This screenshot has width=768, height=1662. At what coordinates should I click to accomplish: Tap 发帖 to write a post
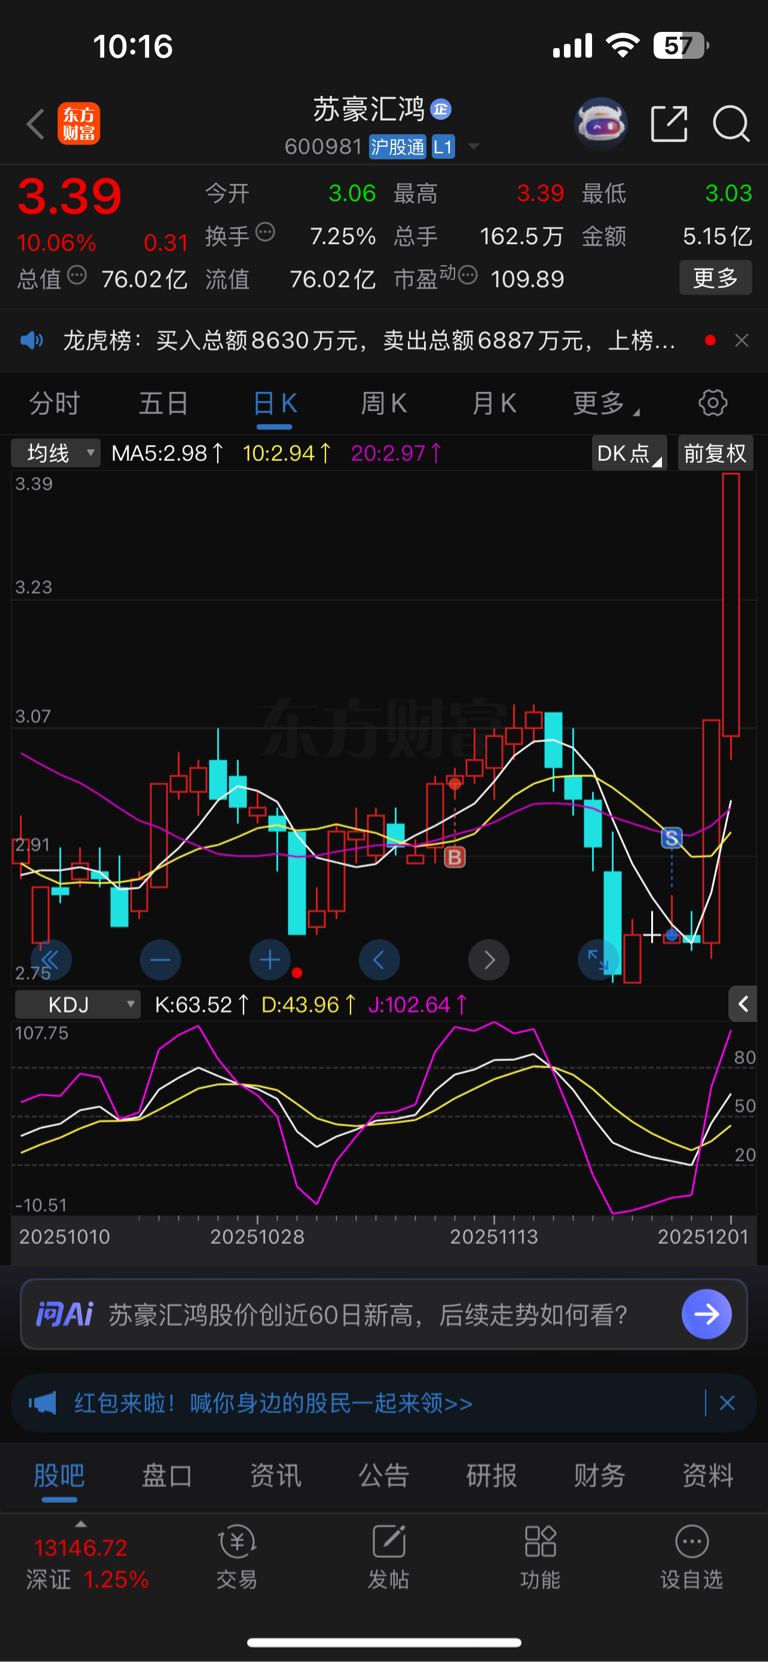click(388, 1558)
